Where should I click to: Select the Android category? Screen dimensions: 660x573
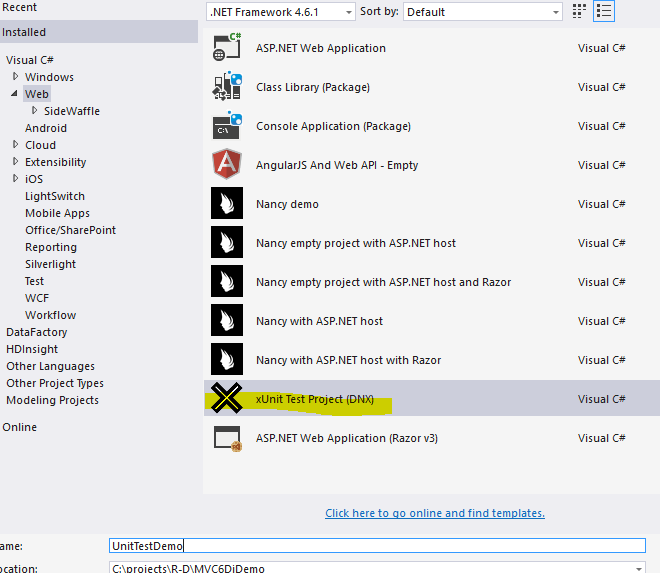(46, 128)
